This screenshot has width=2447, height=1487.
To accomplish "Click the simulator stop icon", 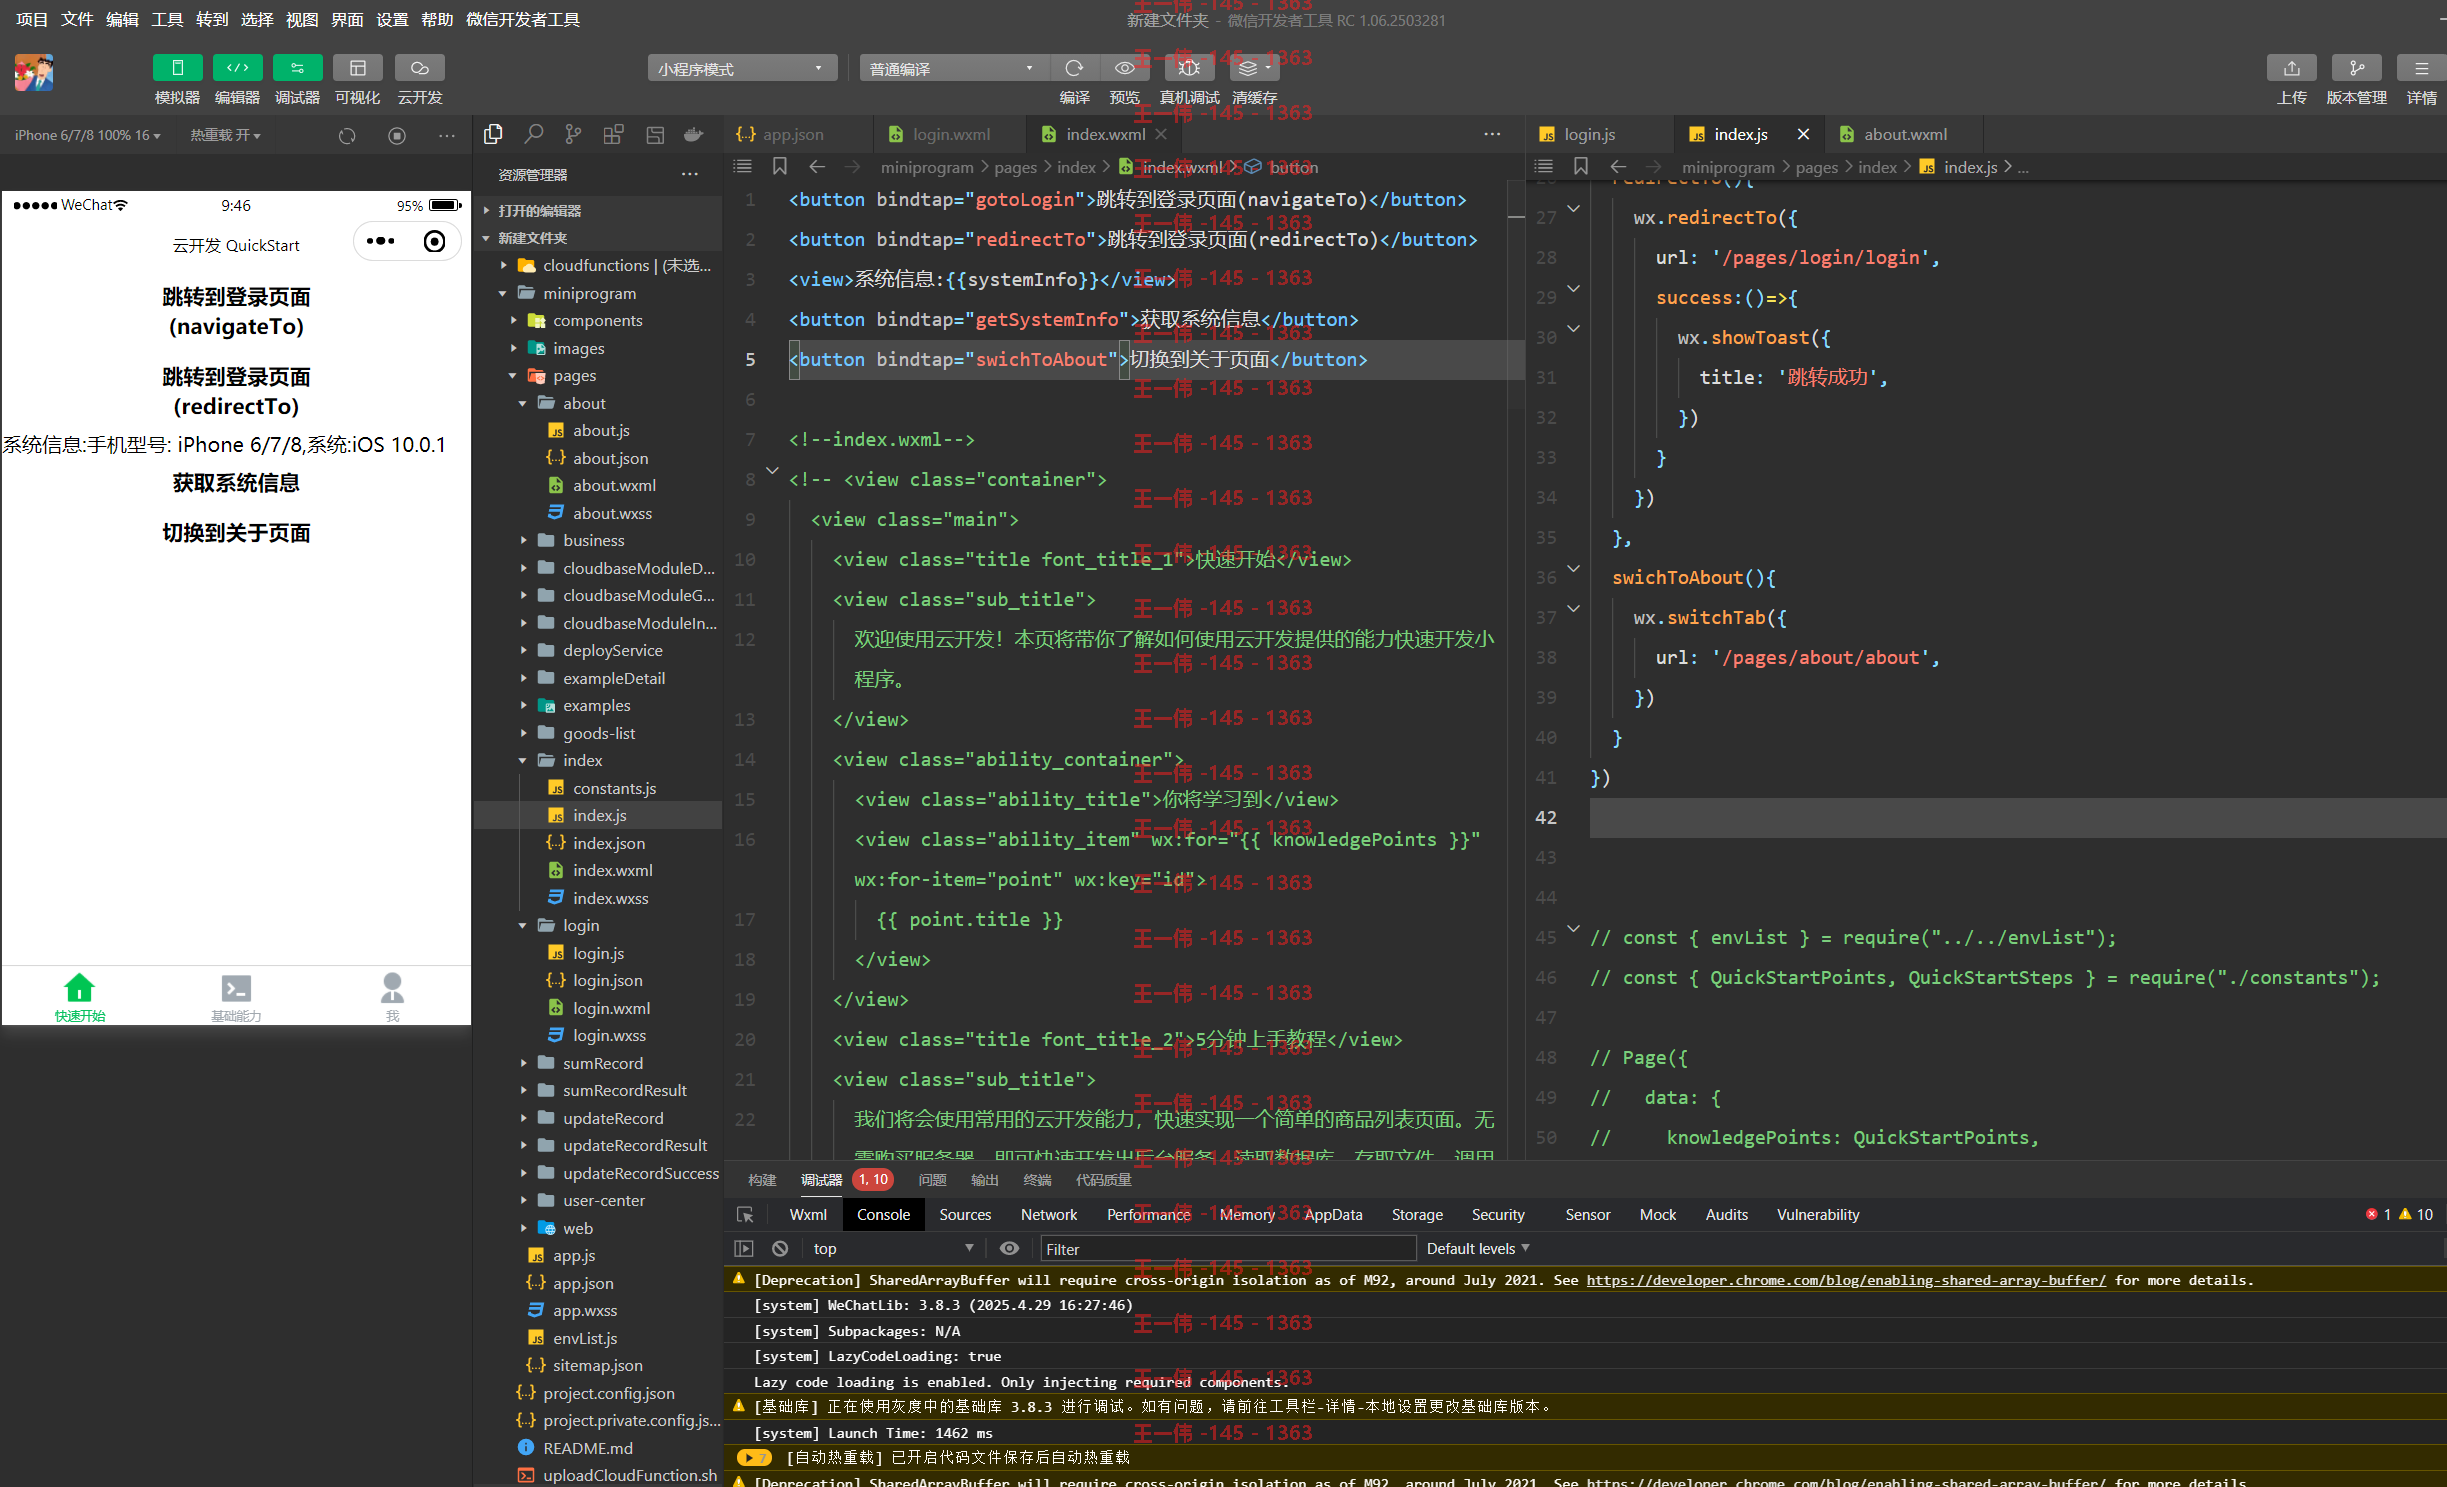I will pos(397,135).
